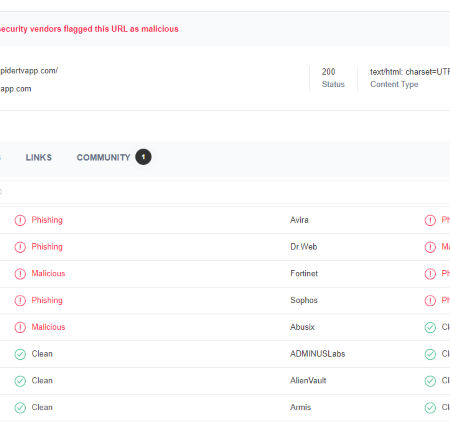Click the Abusix vendor name

pyautogui.click(x=302, y=327)
